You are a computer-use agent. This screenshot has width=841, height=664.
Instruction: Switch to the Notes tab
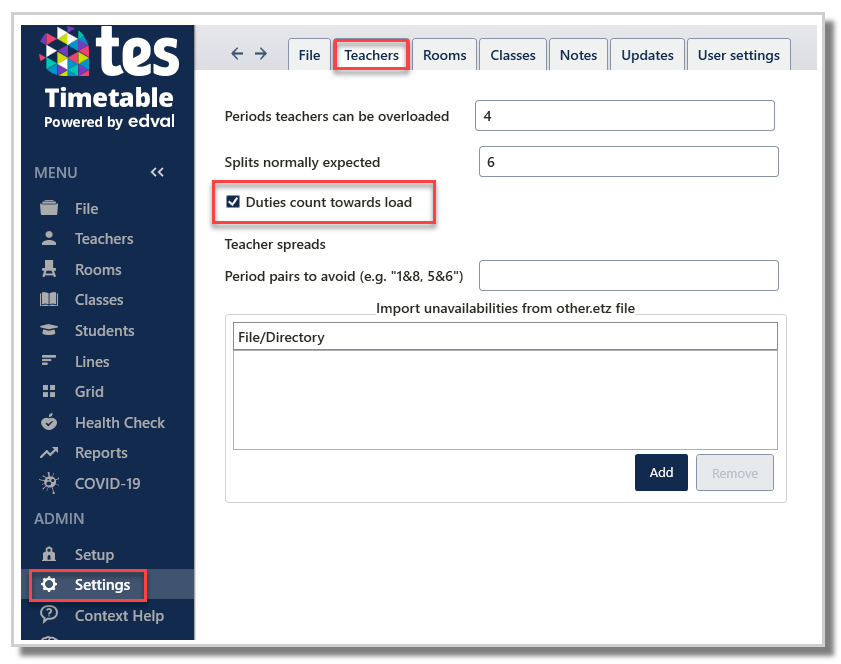coord(578,55)
